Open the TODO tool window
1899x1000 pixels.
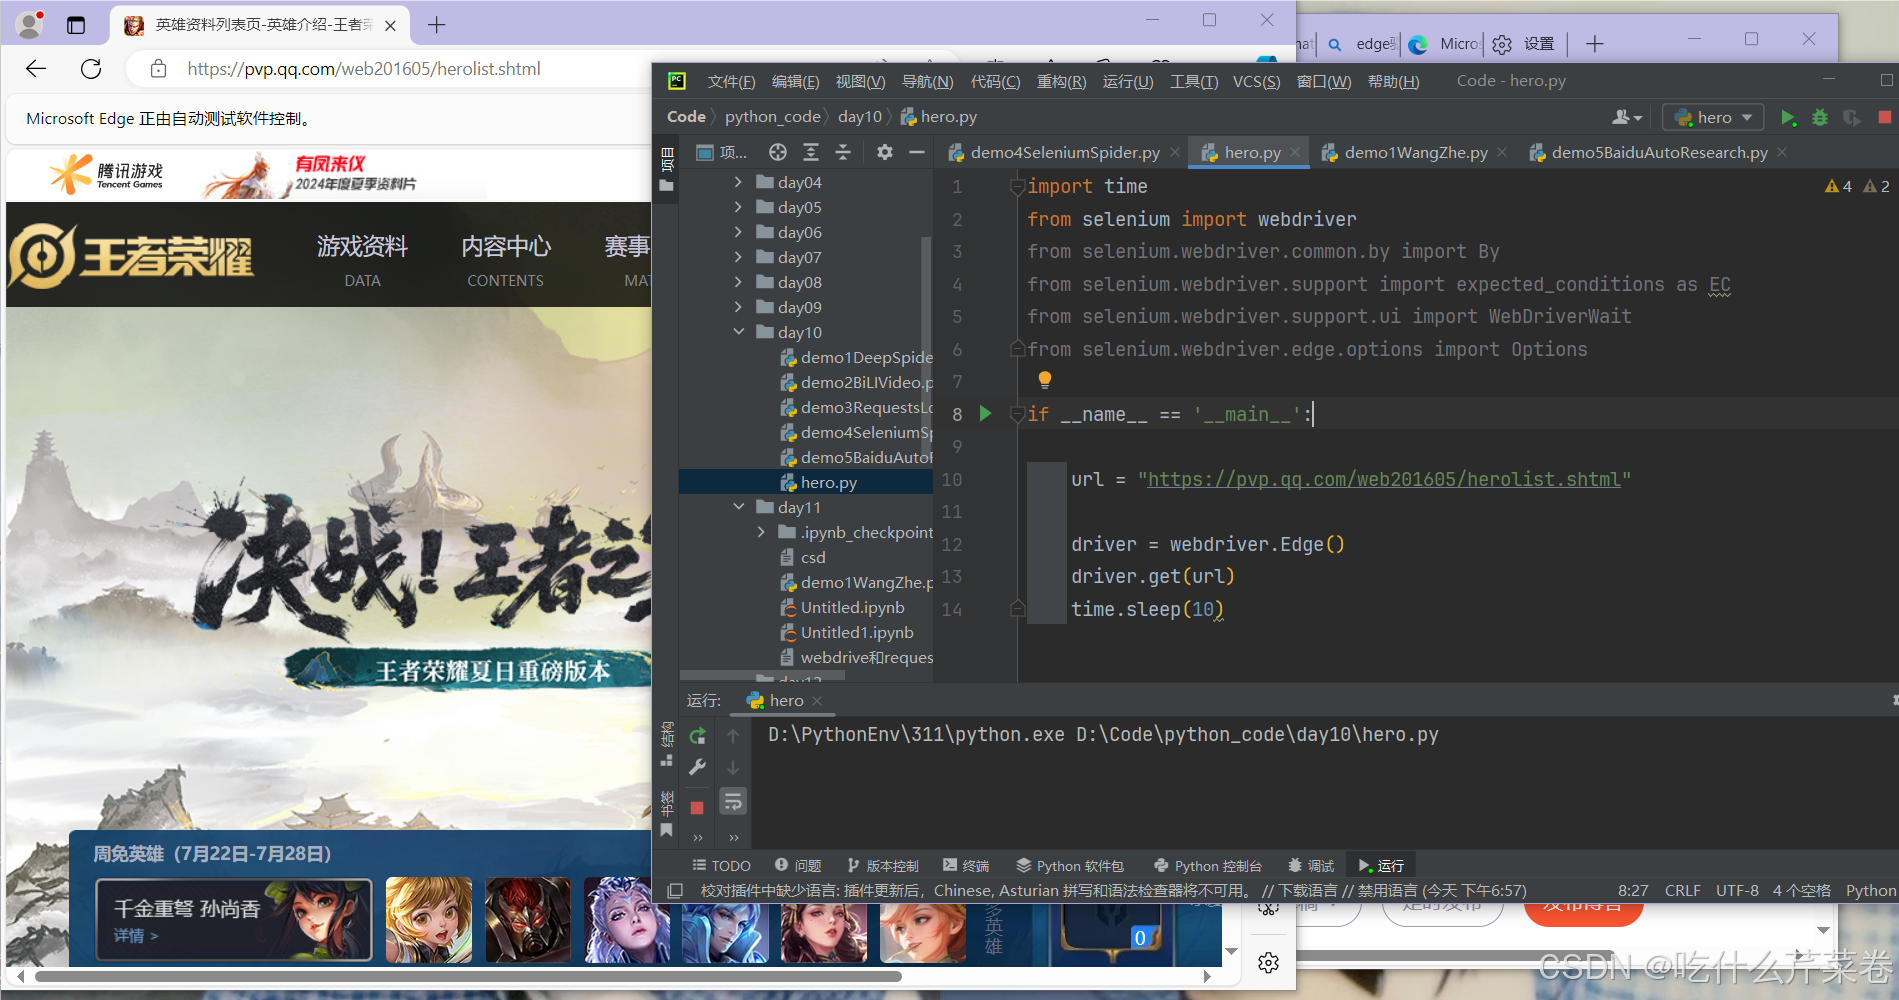[721, 866]
